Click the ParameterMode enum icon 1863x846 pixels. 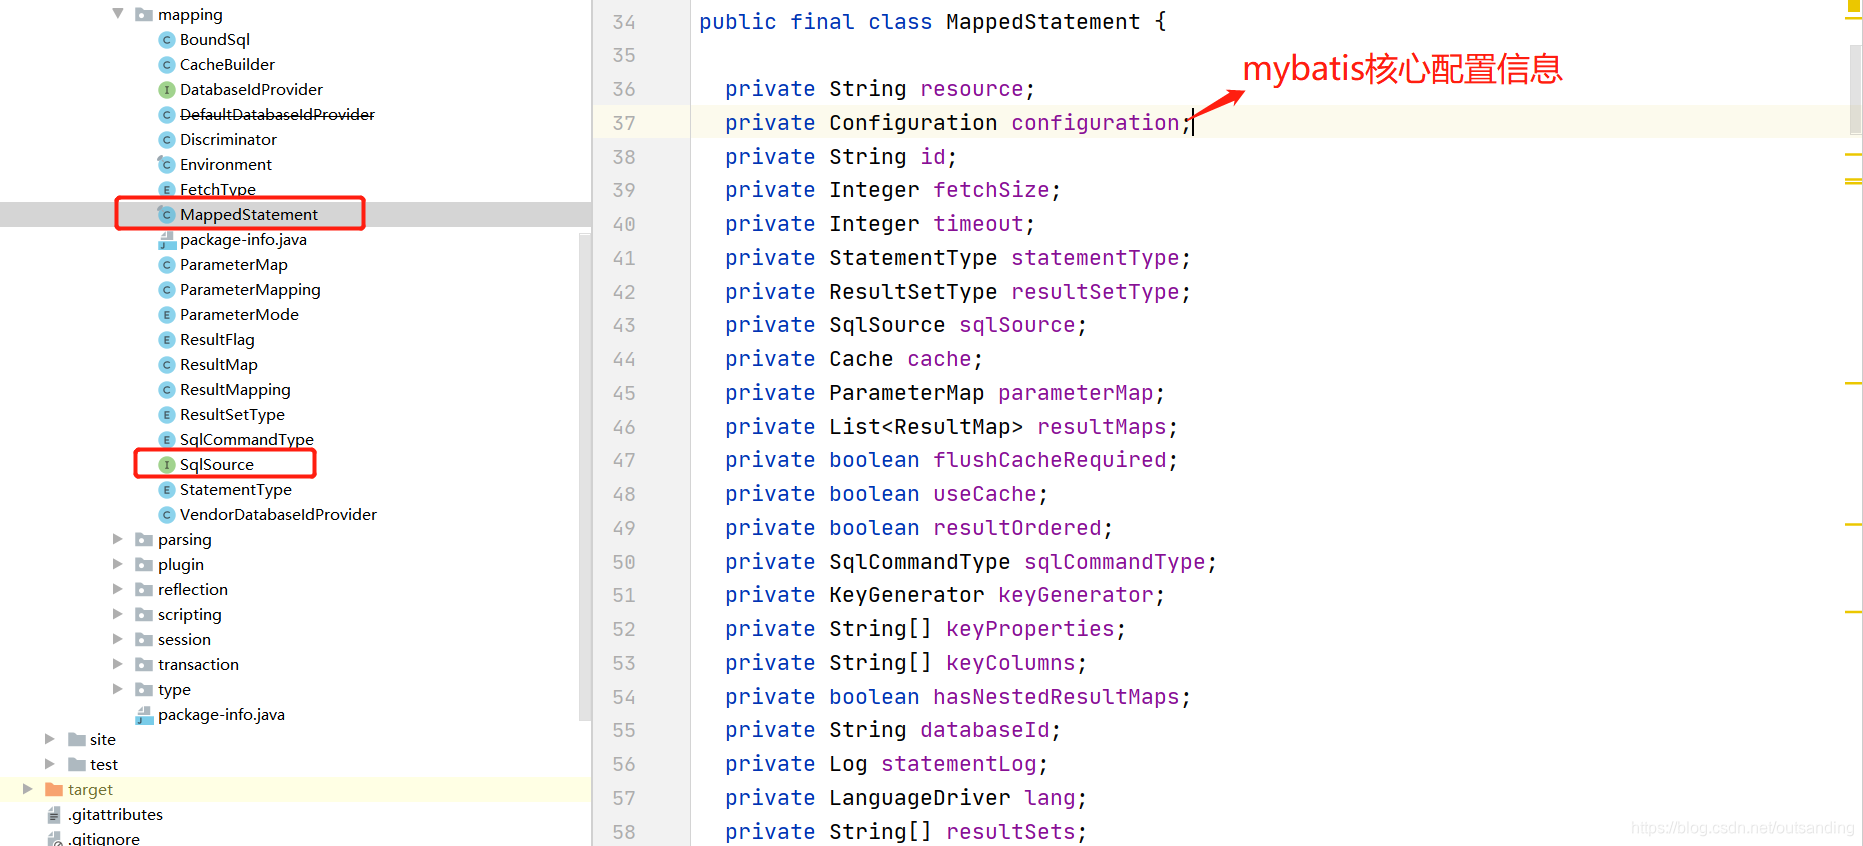click(x=167, y=315)
